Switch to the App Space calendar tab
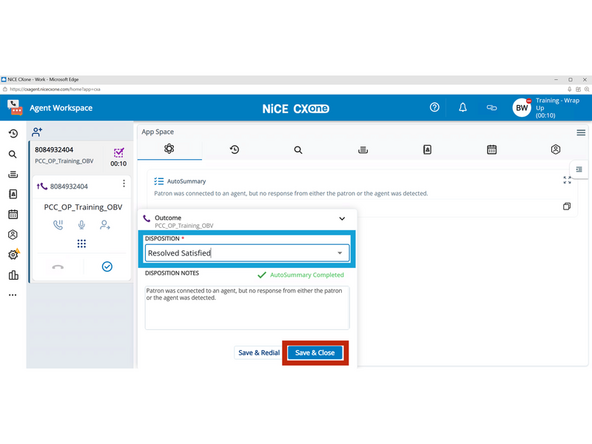Image resolution: width=592 pixels, height=444 pixels. click(492, 150)
